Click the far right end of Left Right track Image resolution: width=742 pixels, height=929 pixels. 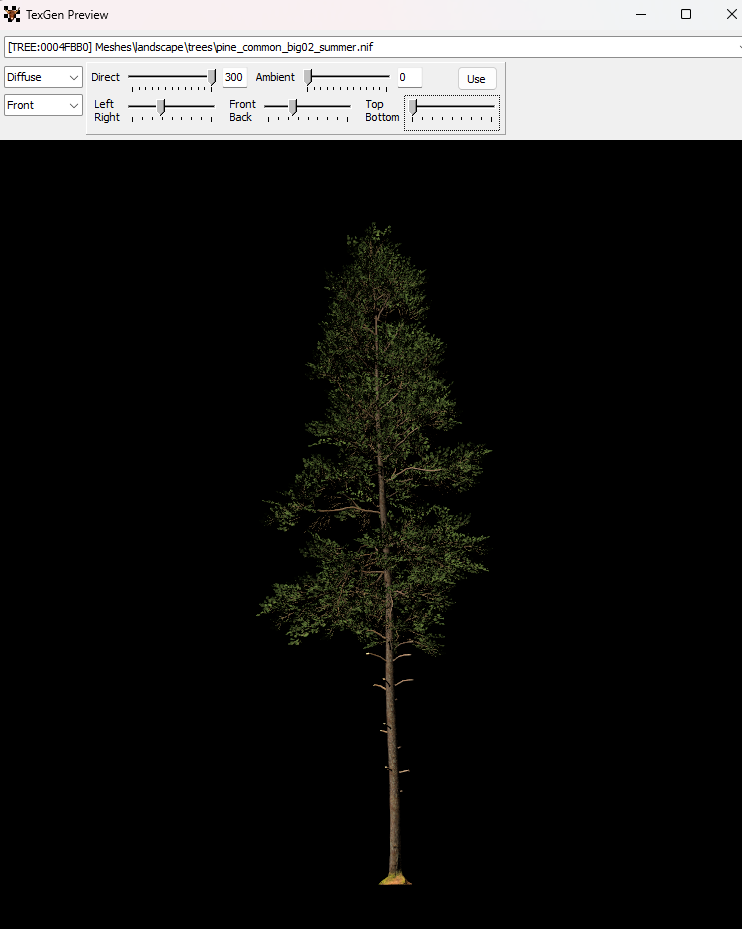pyautogui.click(x=212, y=105)
